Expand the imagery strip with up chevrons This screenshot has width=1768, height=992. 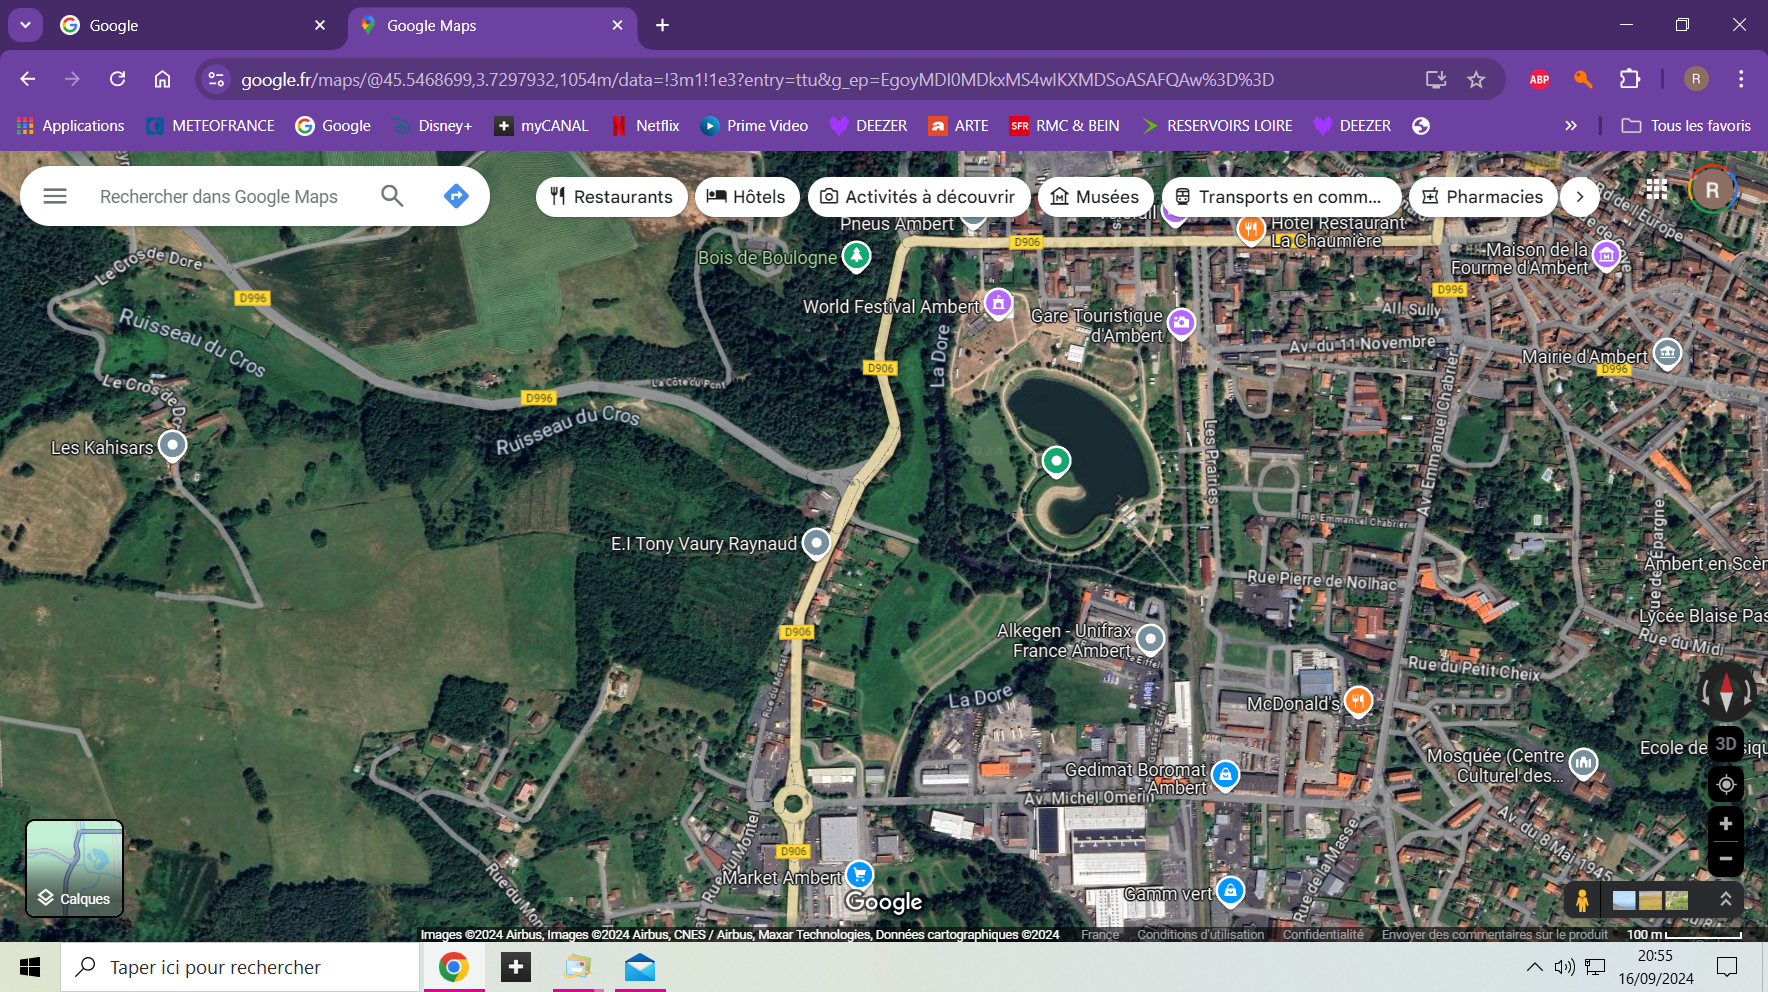(1725, 899)
